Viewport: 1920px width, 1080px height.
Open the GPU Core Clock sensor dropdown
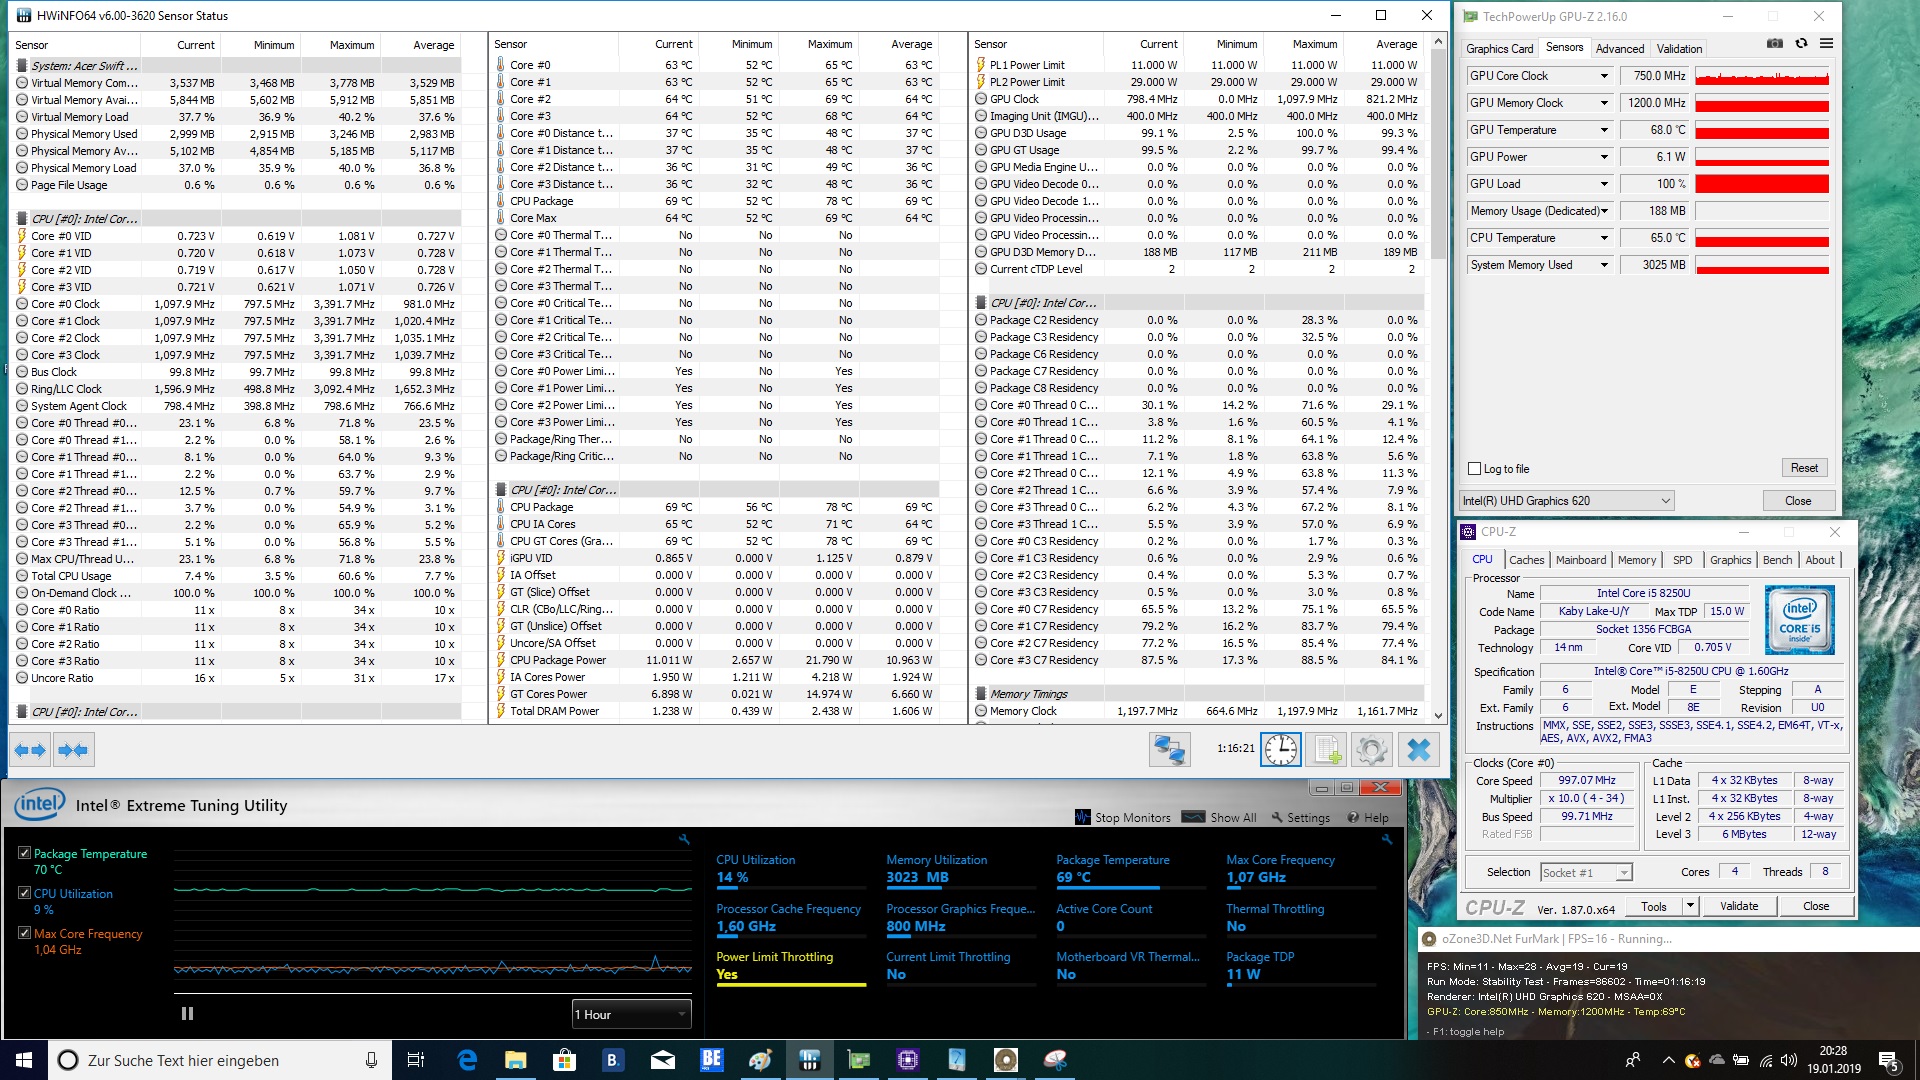1604,76
